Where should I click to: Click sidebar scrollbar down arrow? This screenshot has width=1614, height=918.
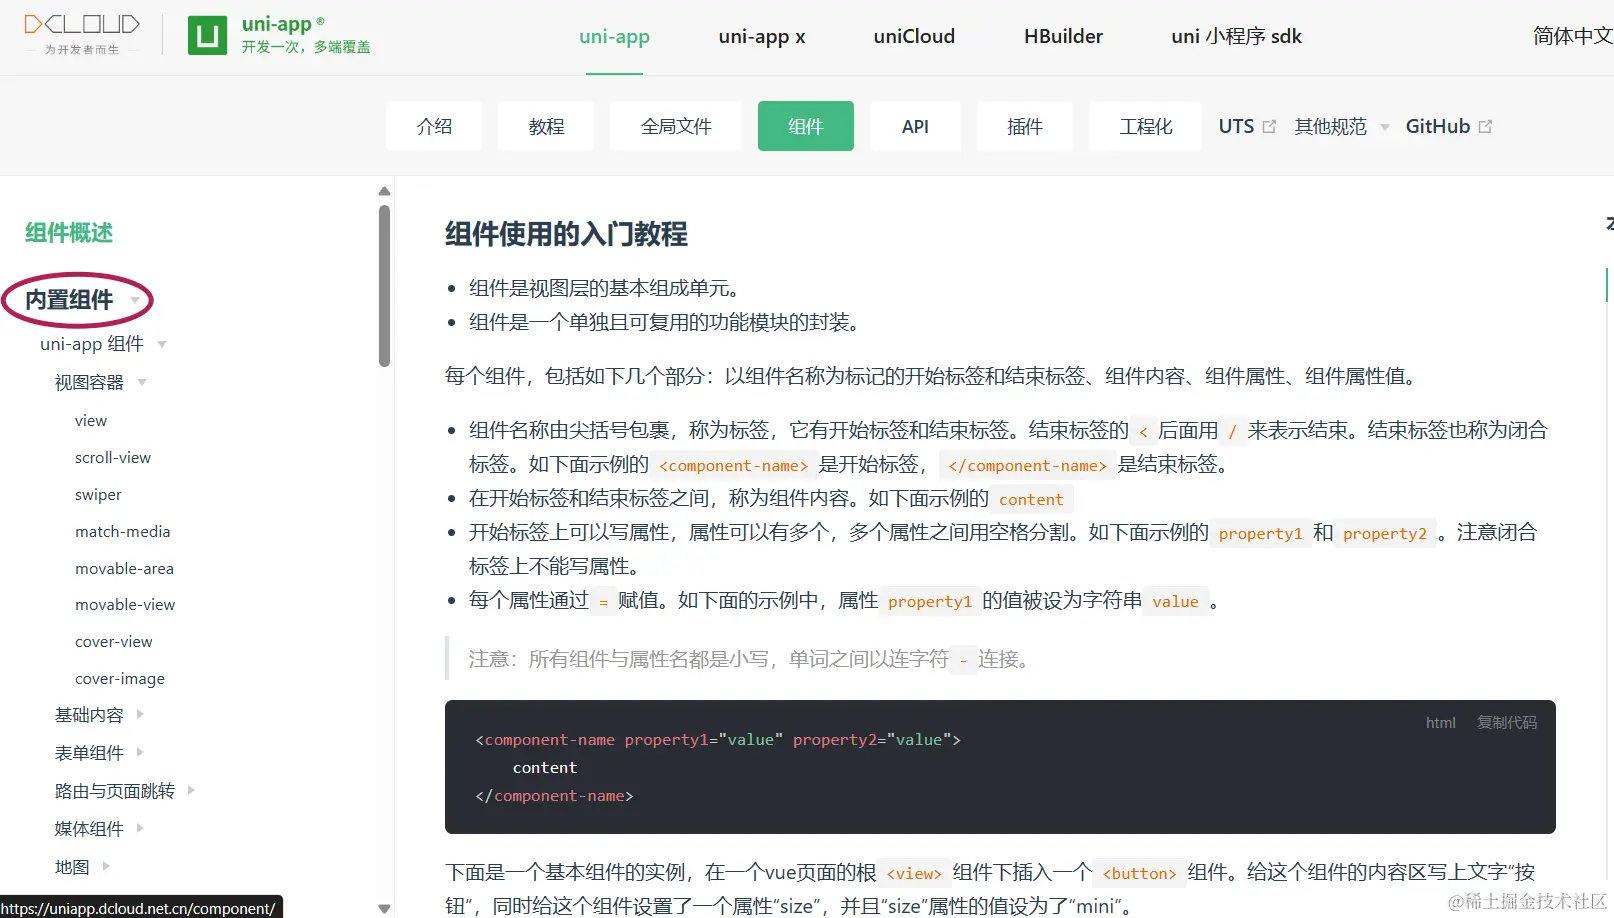pos(384,908)
